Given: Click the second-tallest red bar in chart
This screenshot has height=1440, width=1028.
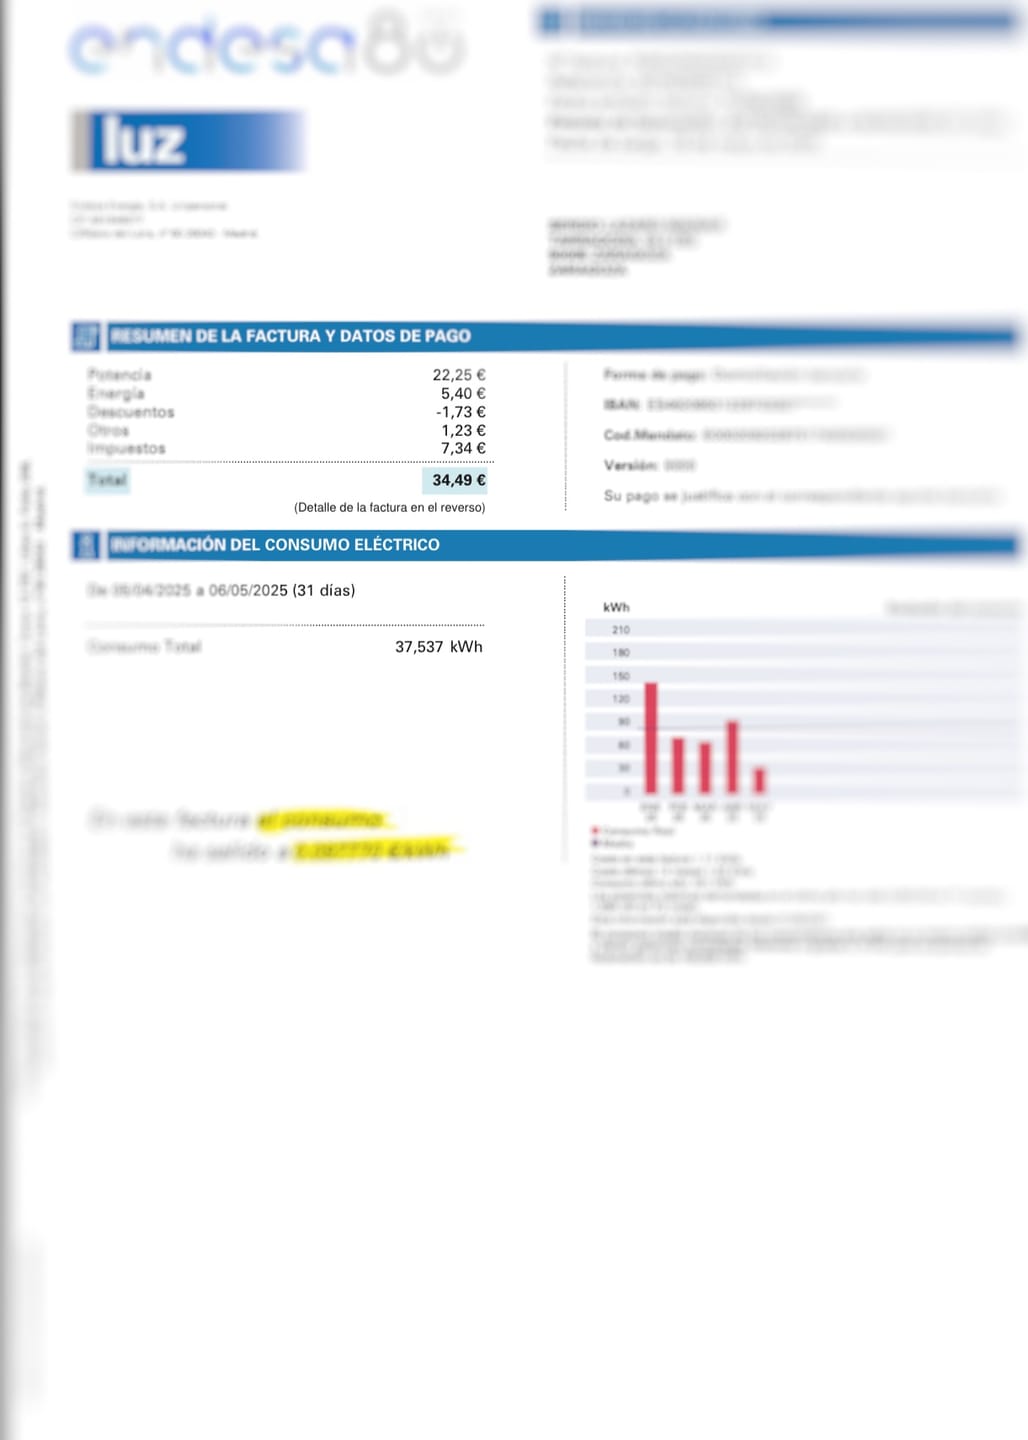Looking at the screenshot, I should click(x=732, y=758).
